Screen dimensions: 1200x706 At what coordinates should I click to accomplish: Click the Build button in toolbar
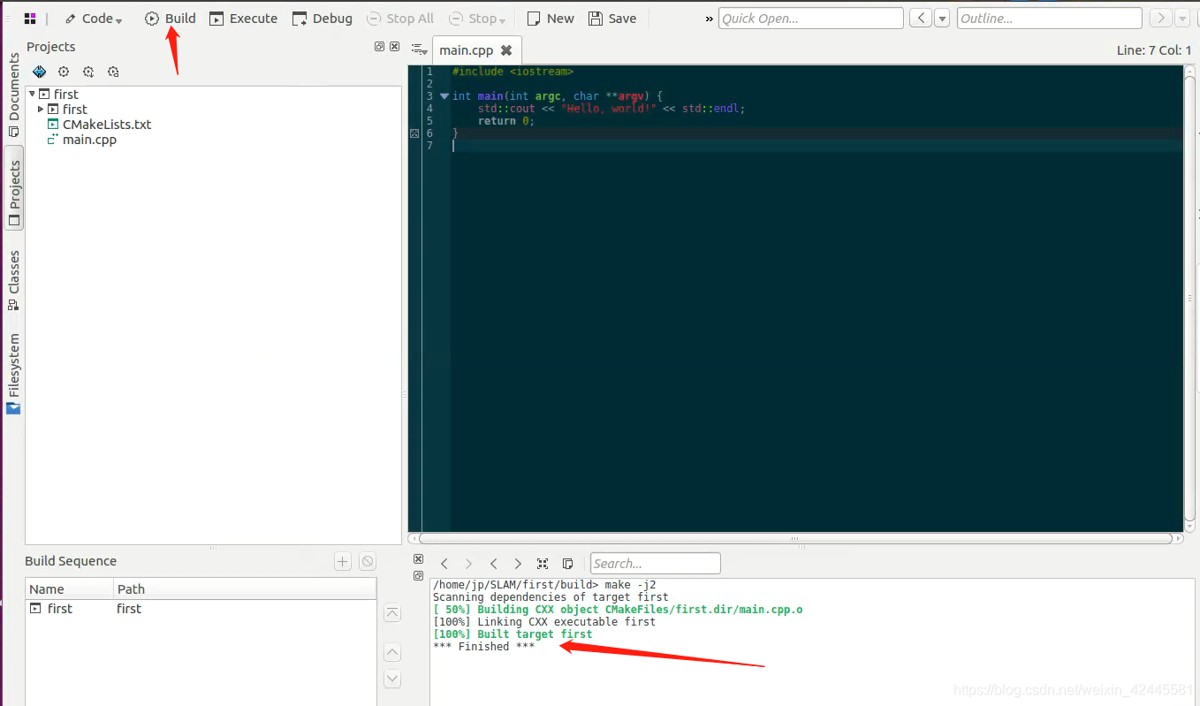[x=170, y=18]
